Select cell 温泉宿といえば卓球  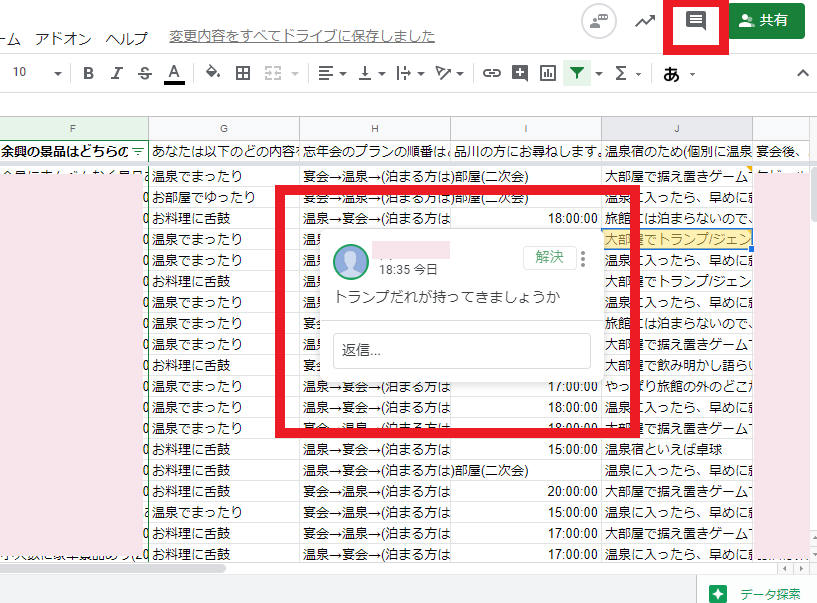(677, 449)
